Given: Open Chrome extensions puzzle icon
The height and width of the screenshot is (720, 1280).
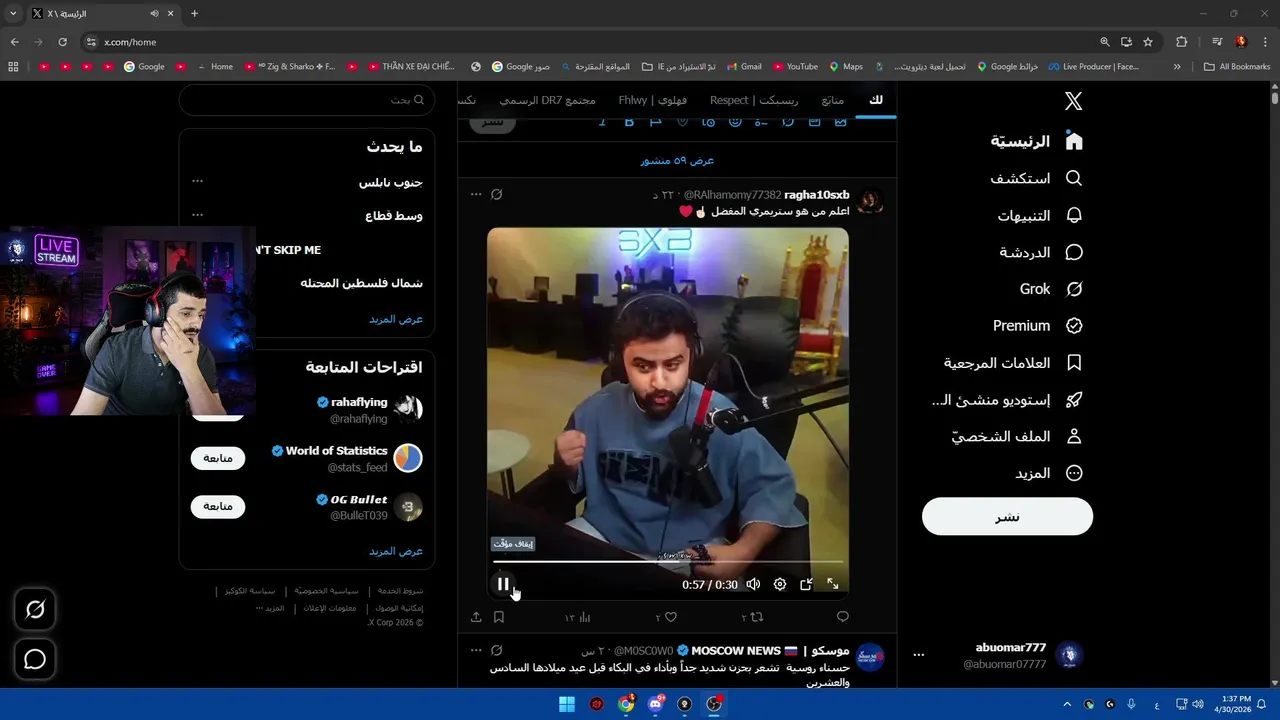Looking at the screenshot, I should (1182, 42).
